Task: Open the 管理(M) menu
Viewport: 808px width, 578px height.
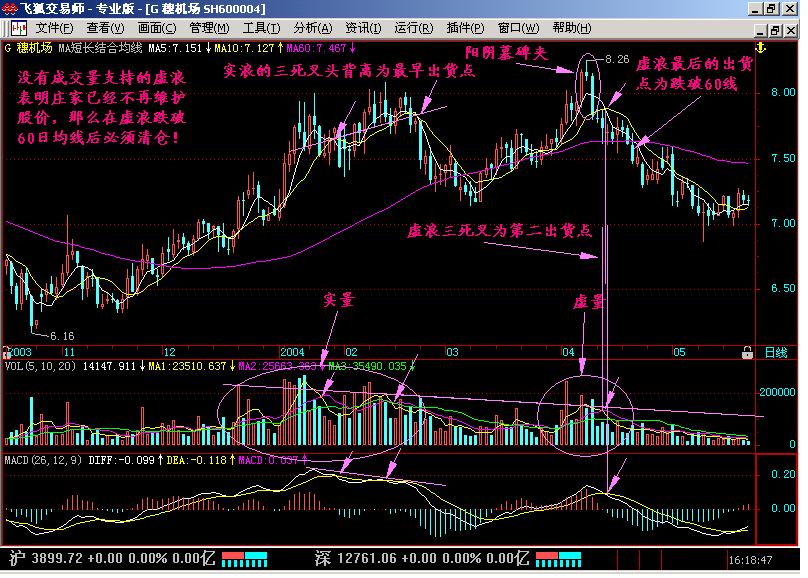Action: [x=209, y=28]
